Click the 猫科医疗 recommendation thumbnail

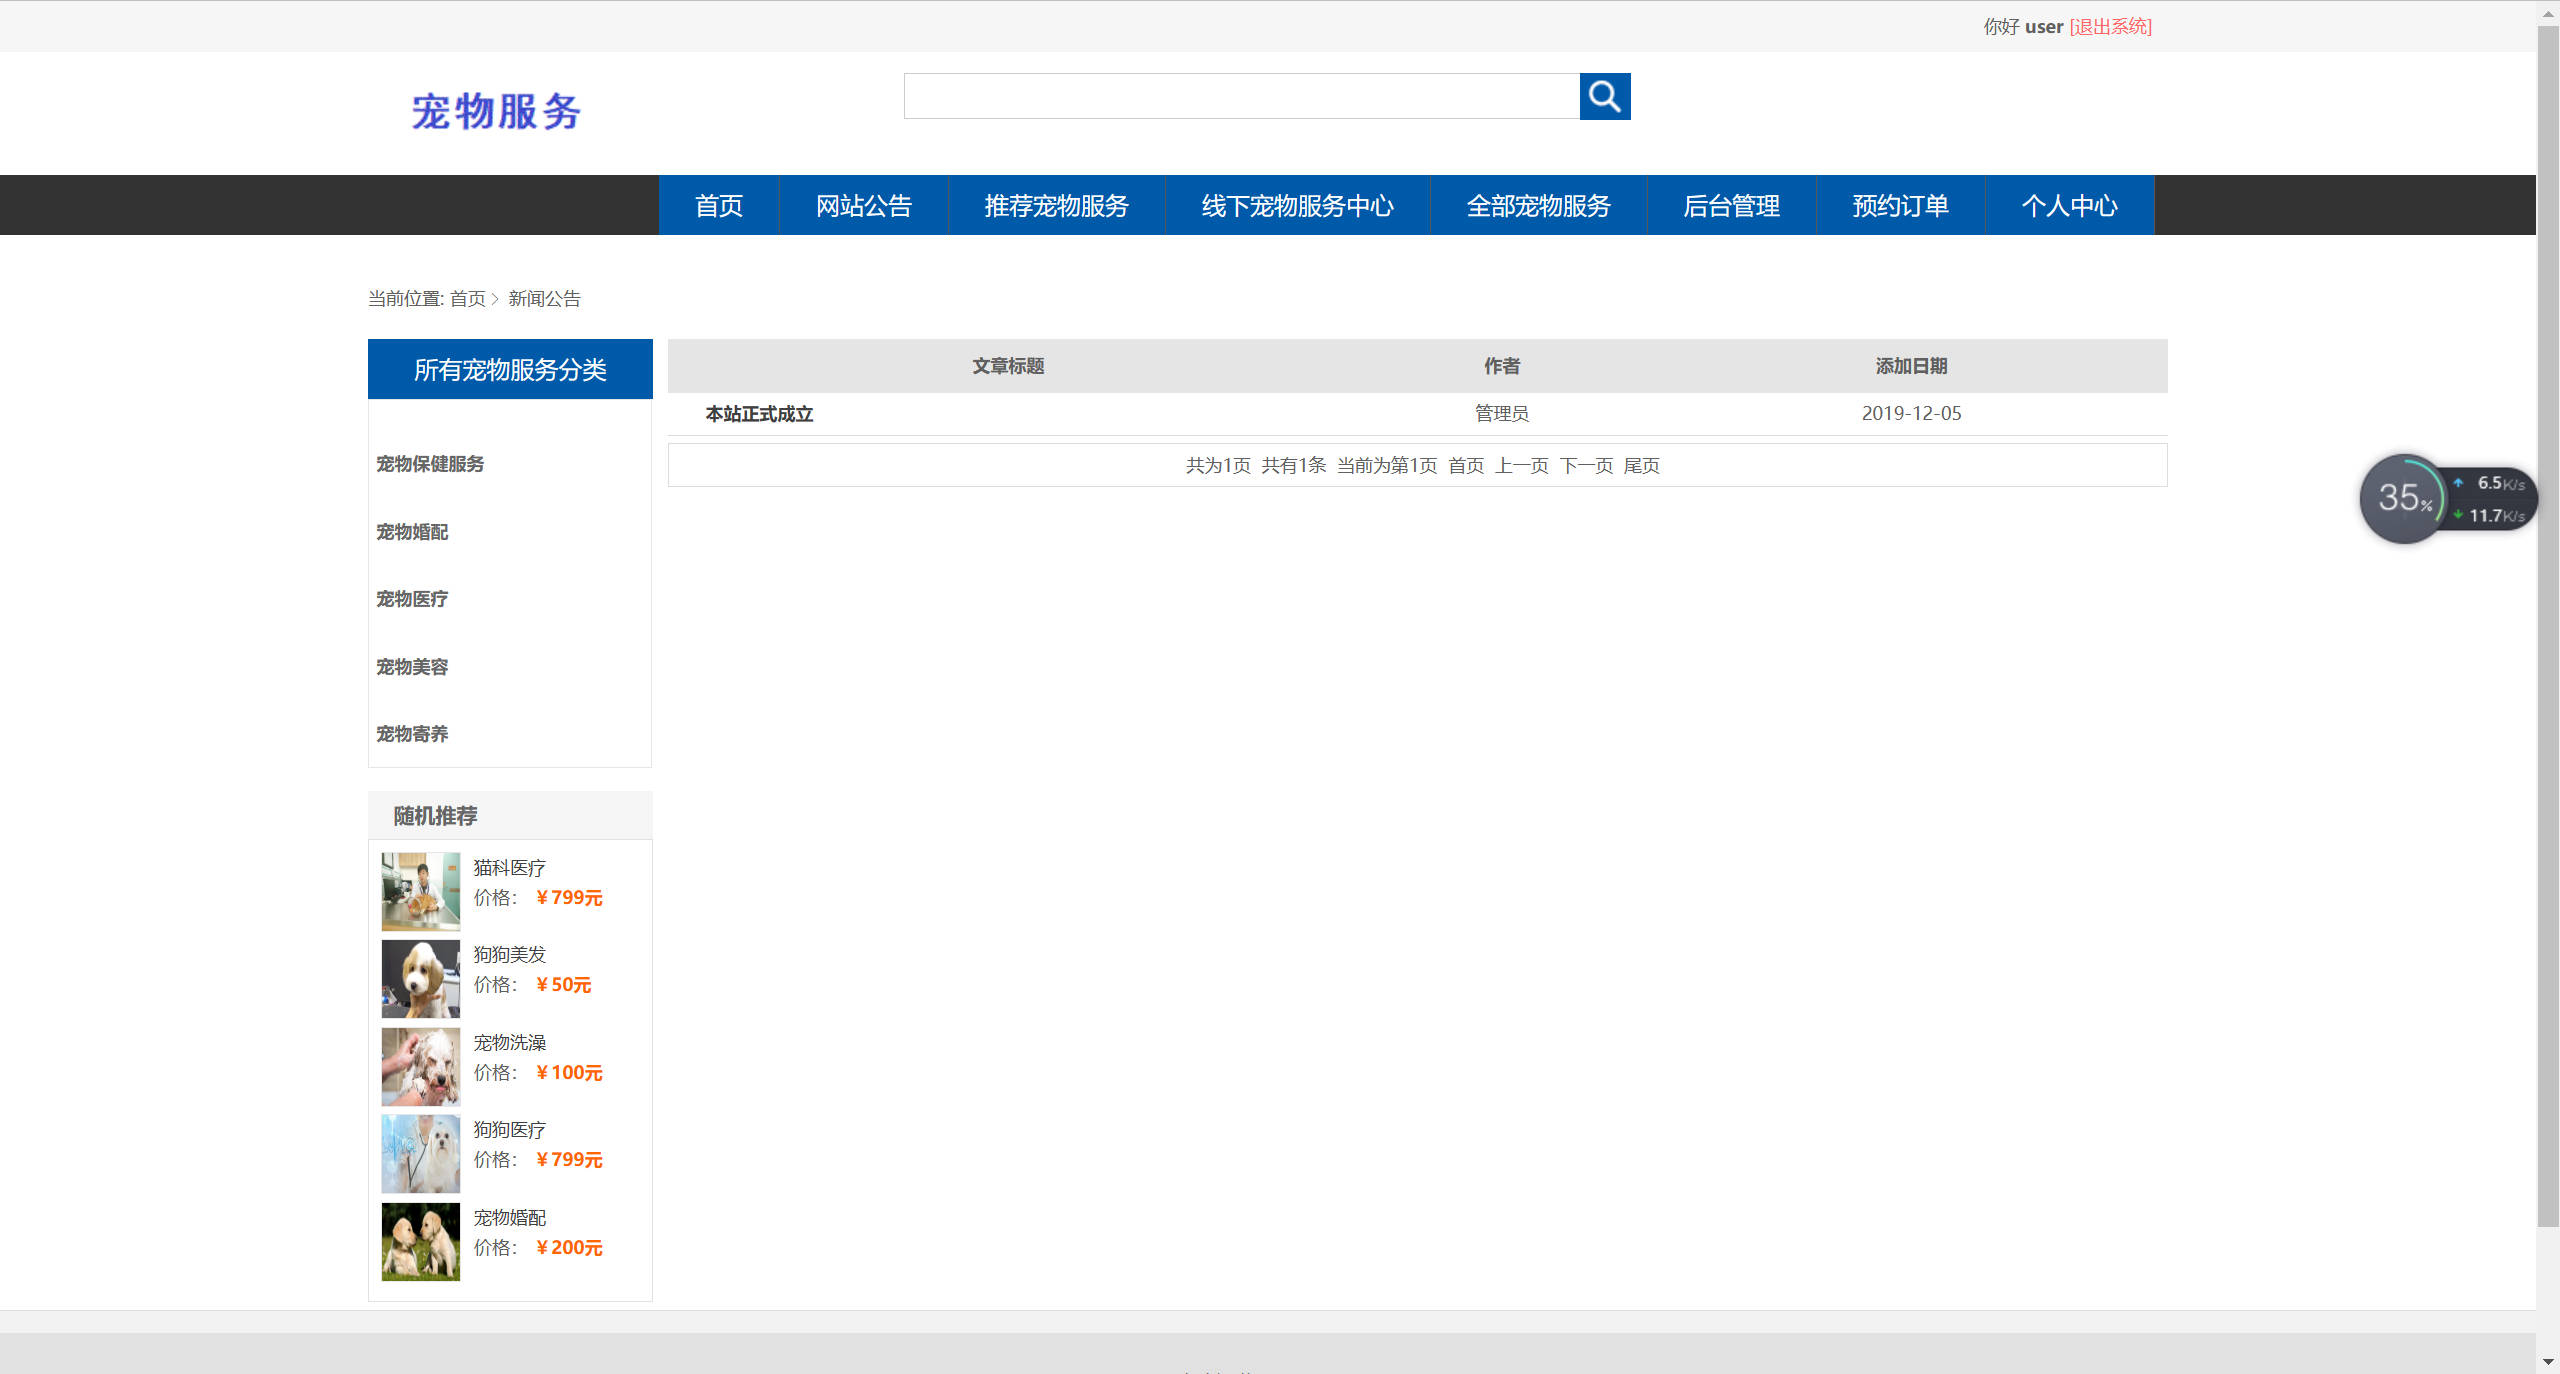(x=420, y=891)
